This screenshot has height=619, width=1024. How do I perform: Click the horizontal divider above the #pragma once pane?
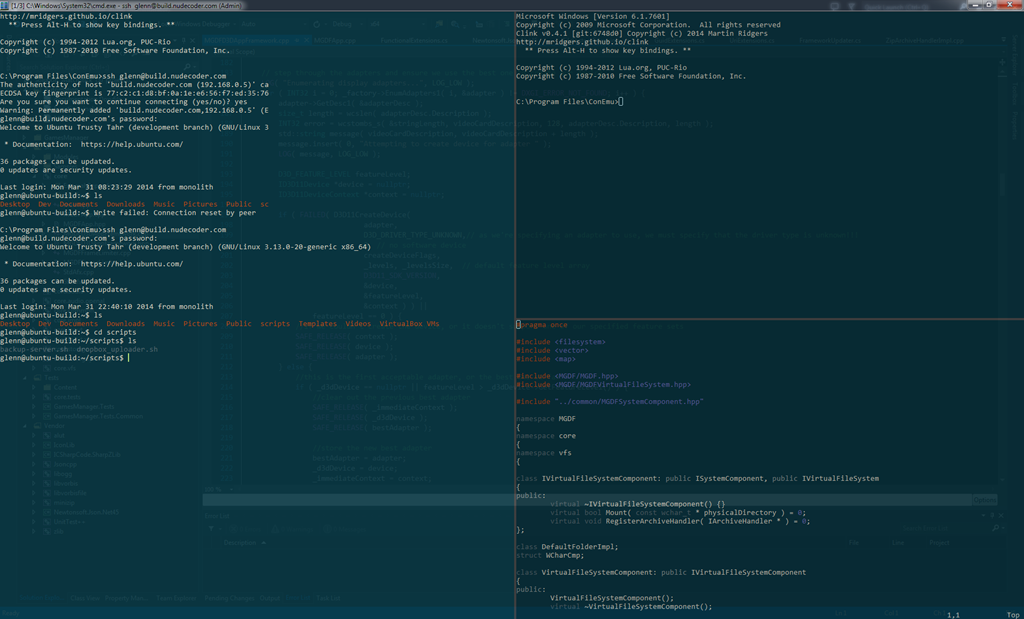(x=769, y=319)
